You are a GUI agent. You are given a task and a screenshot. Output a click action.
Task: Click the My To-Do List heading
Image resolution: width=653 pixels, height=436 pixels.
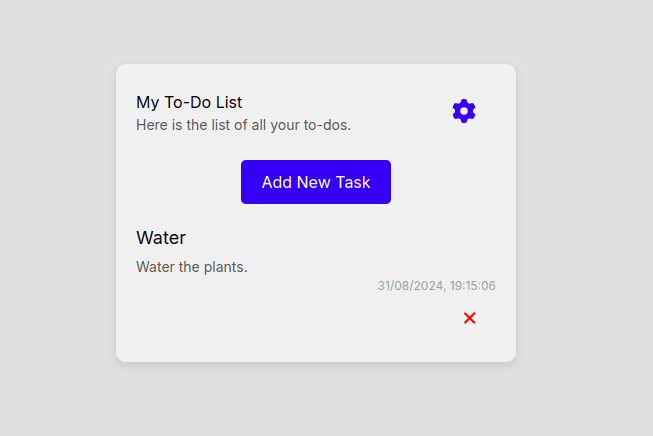point(189,102)
